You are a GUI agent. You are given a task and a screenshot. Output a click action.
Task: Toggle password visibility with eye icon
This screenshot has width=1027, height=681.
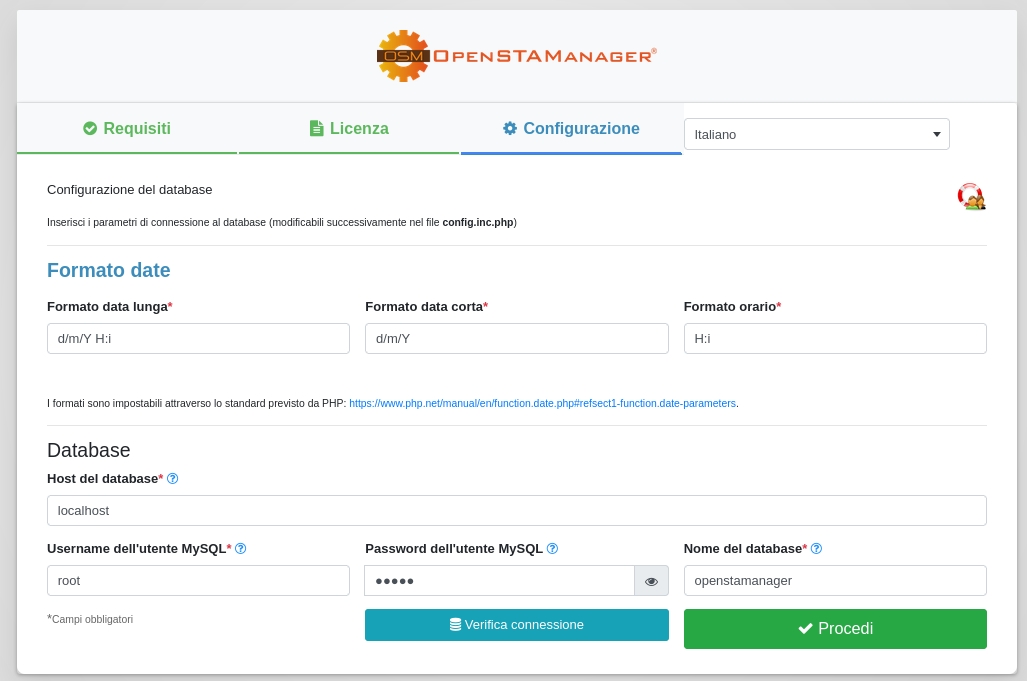point(651,581)
